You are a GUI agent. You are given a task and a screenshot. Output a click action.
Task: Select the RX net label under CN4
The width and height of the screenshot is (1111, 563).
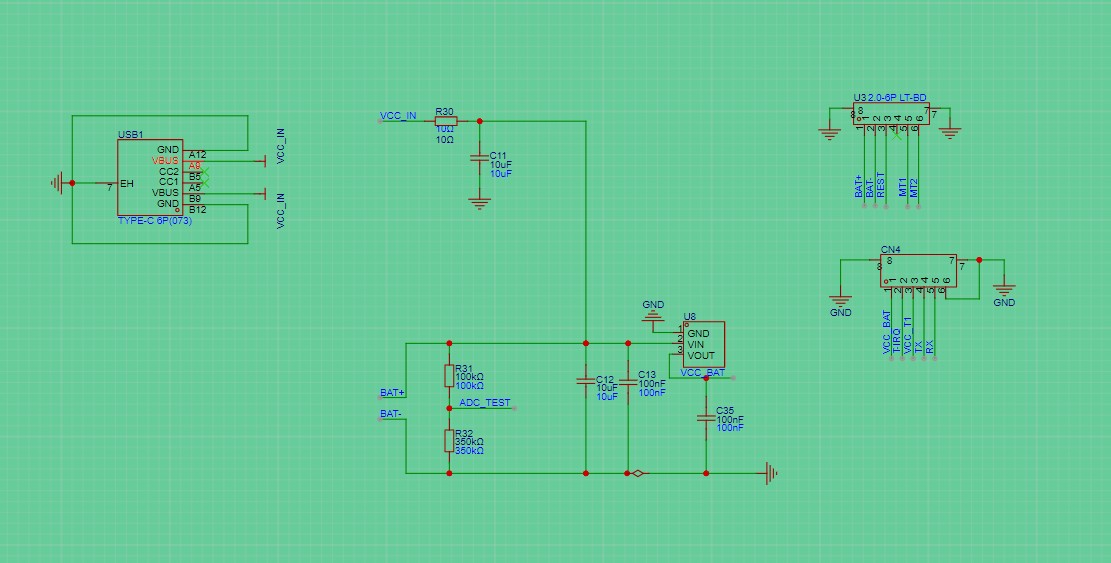[x=930, y=347]
